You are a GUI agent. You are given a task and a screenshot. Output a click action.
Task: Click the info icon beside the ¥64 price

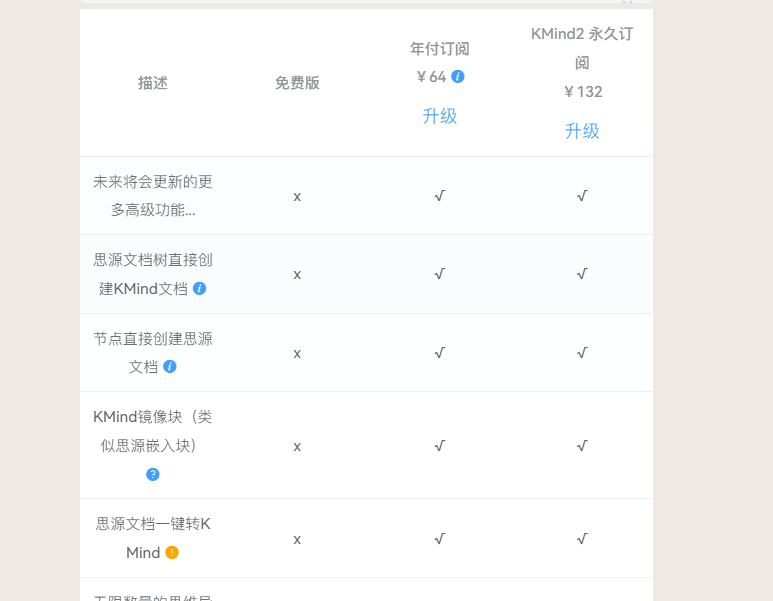[x=458, y=76]
